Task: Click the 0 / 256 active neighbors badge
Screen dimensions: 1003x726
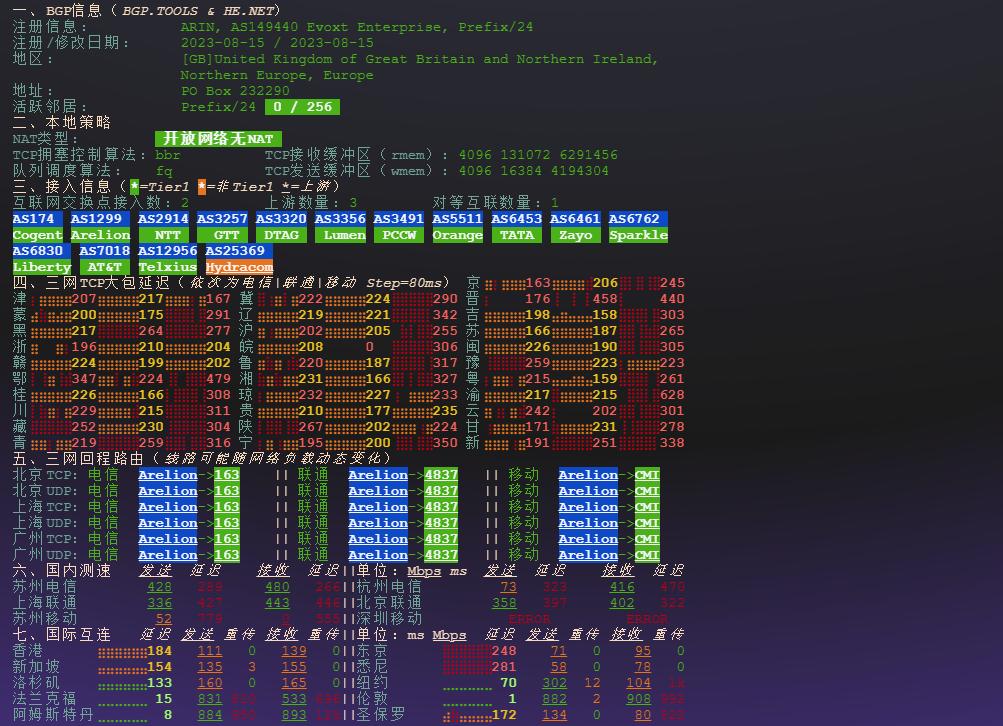Action: pyautogui.click(x=302, y=107)
